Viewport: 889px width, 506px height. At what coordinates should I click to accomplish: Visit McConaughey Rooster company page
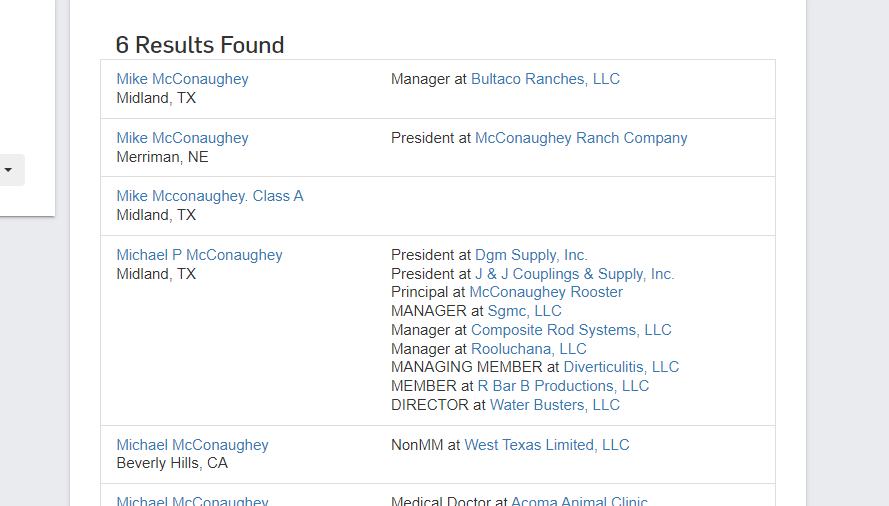pos(545,292)
